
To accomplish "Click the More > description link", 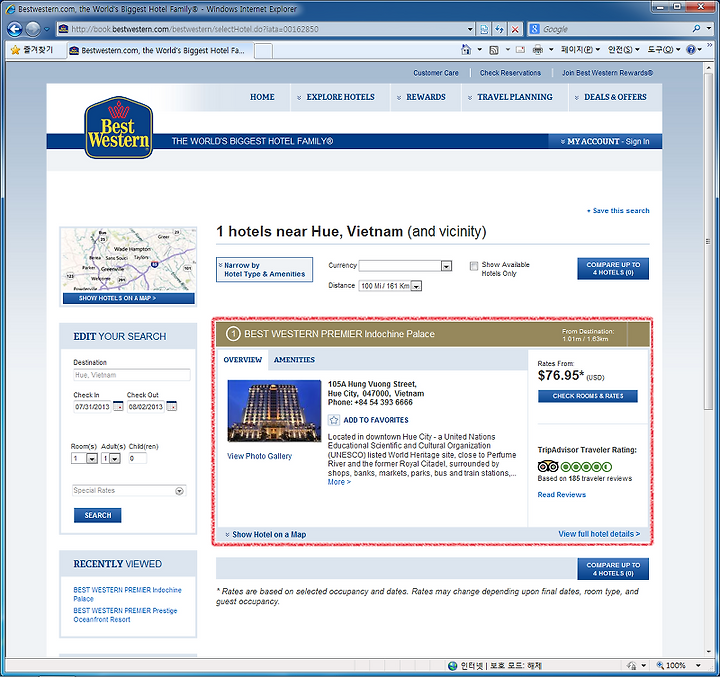I will coord(339,482).
